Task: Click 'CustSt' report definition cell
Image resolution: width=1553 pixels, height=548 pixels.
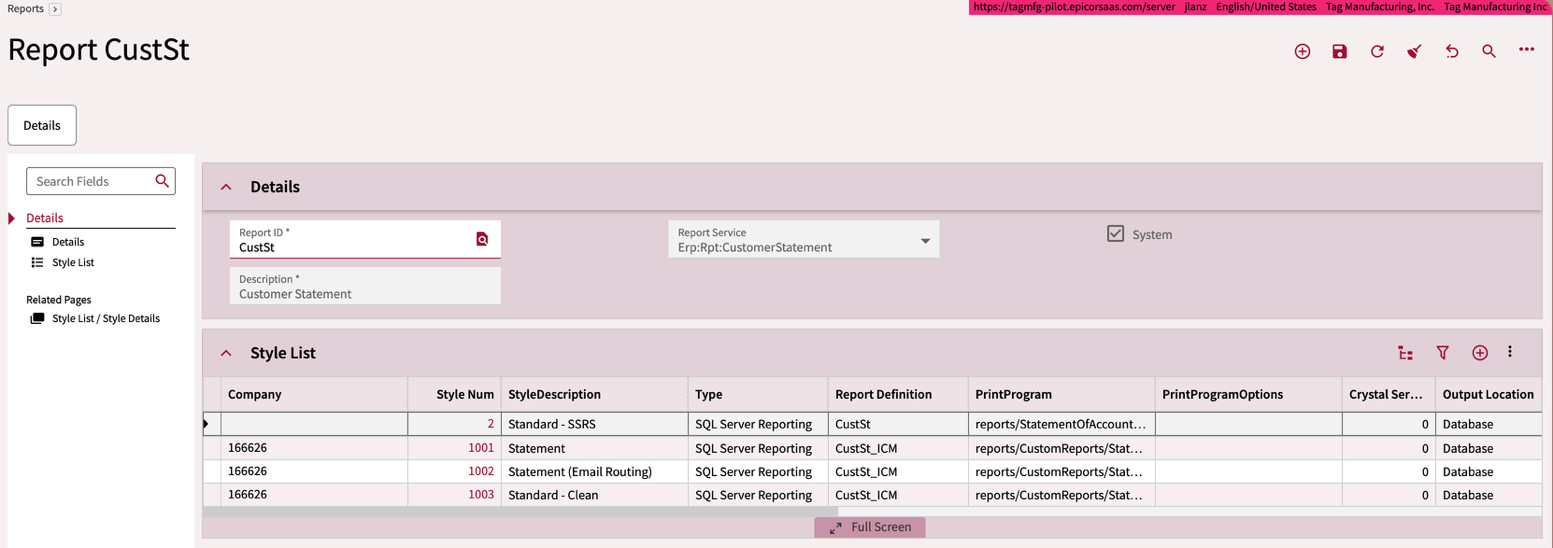Action: coord(898,424)
